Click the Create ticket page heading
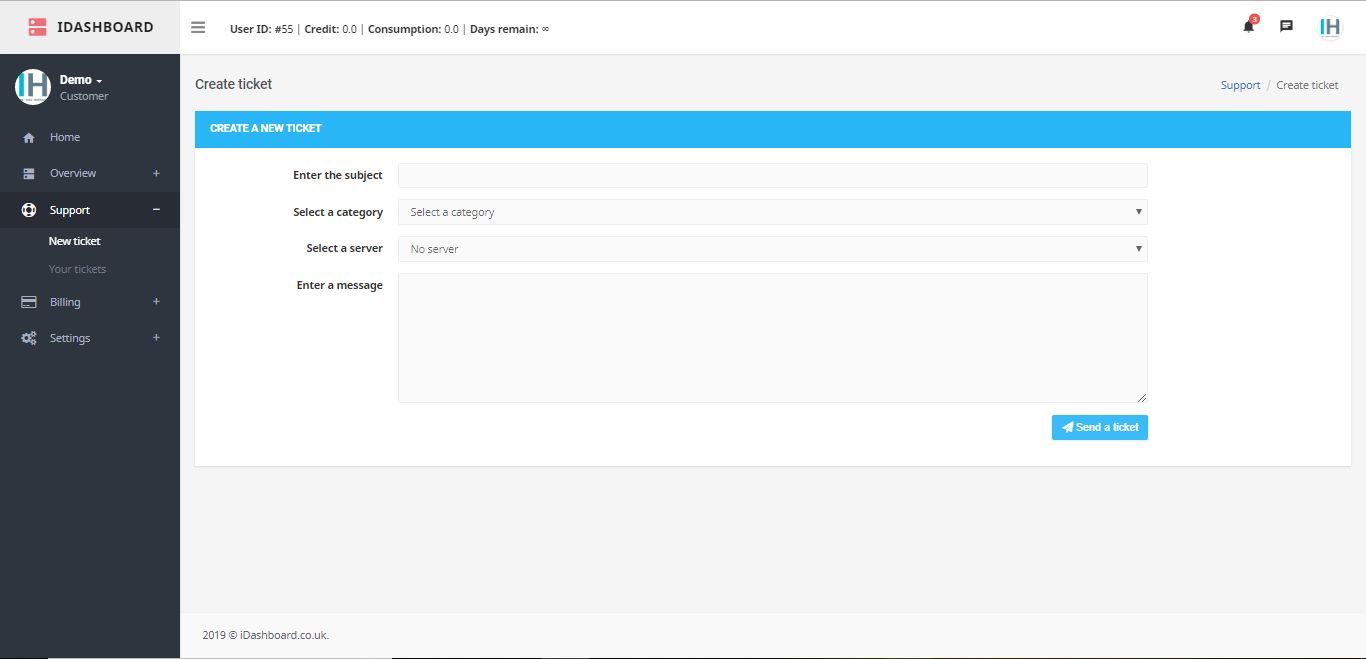Viewport: 1366px width, 659px height. click(x=233, y=84)
